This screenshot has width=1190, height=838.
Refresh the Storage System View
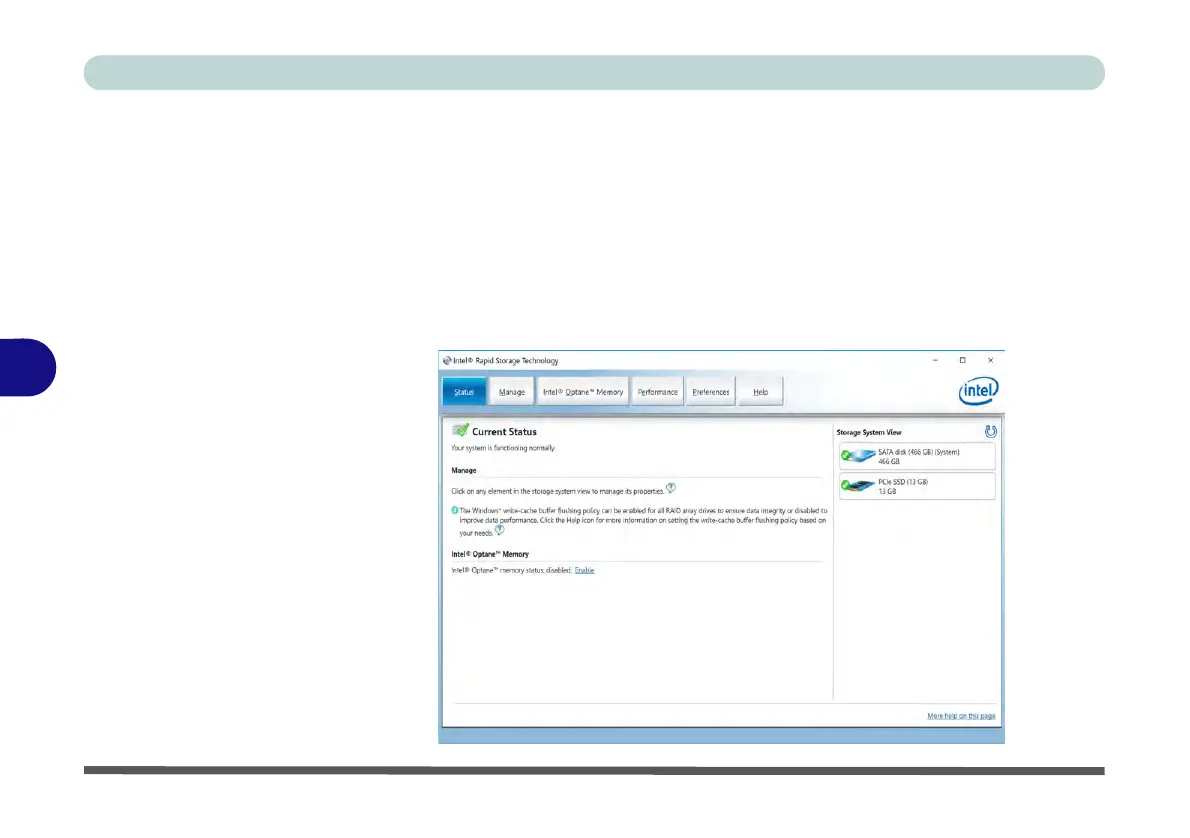(990, 431)
